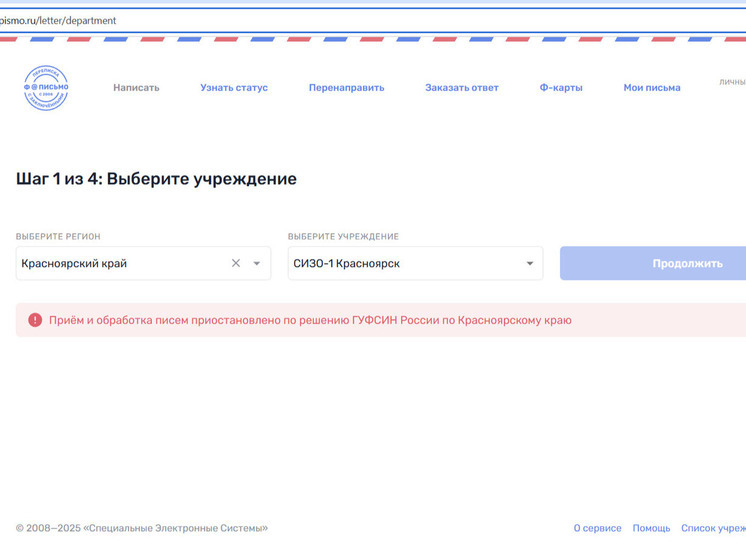746x559 pixels.
Task: Open the О сервисе footer link
Action: pos(597,528)
